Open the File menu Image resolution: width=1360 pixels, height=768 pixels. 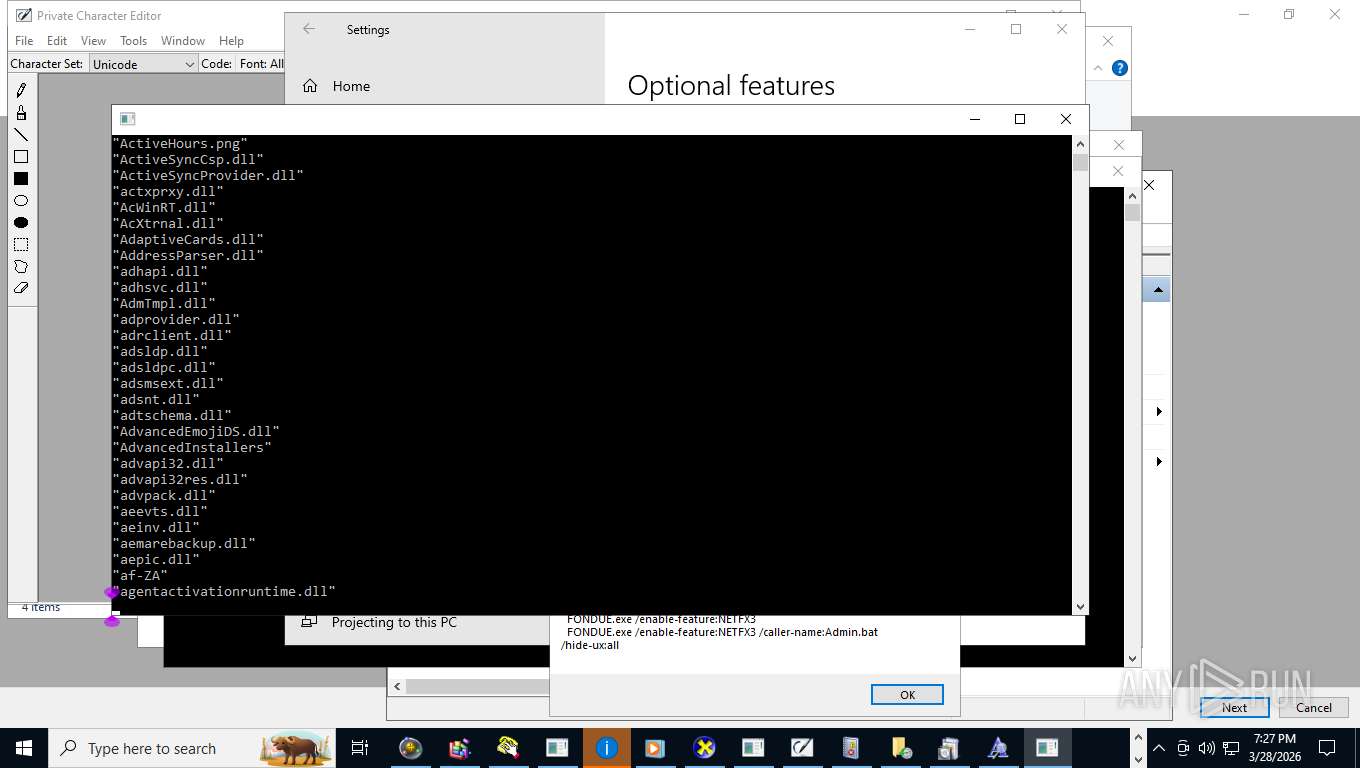click(x=24, y=41)
